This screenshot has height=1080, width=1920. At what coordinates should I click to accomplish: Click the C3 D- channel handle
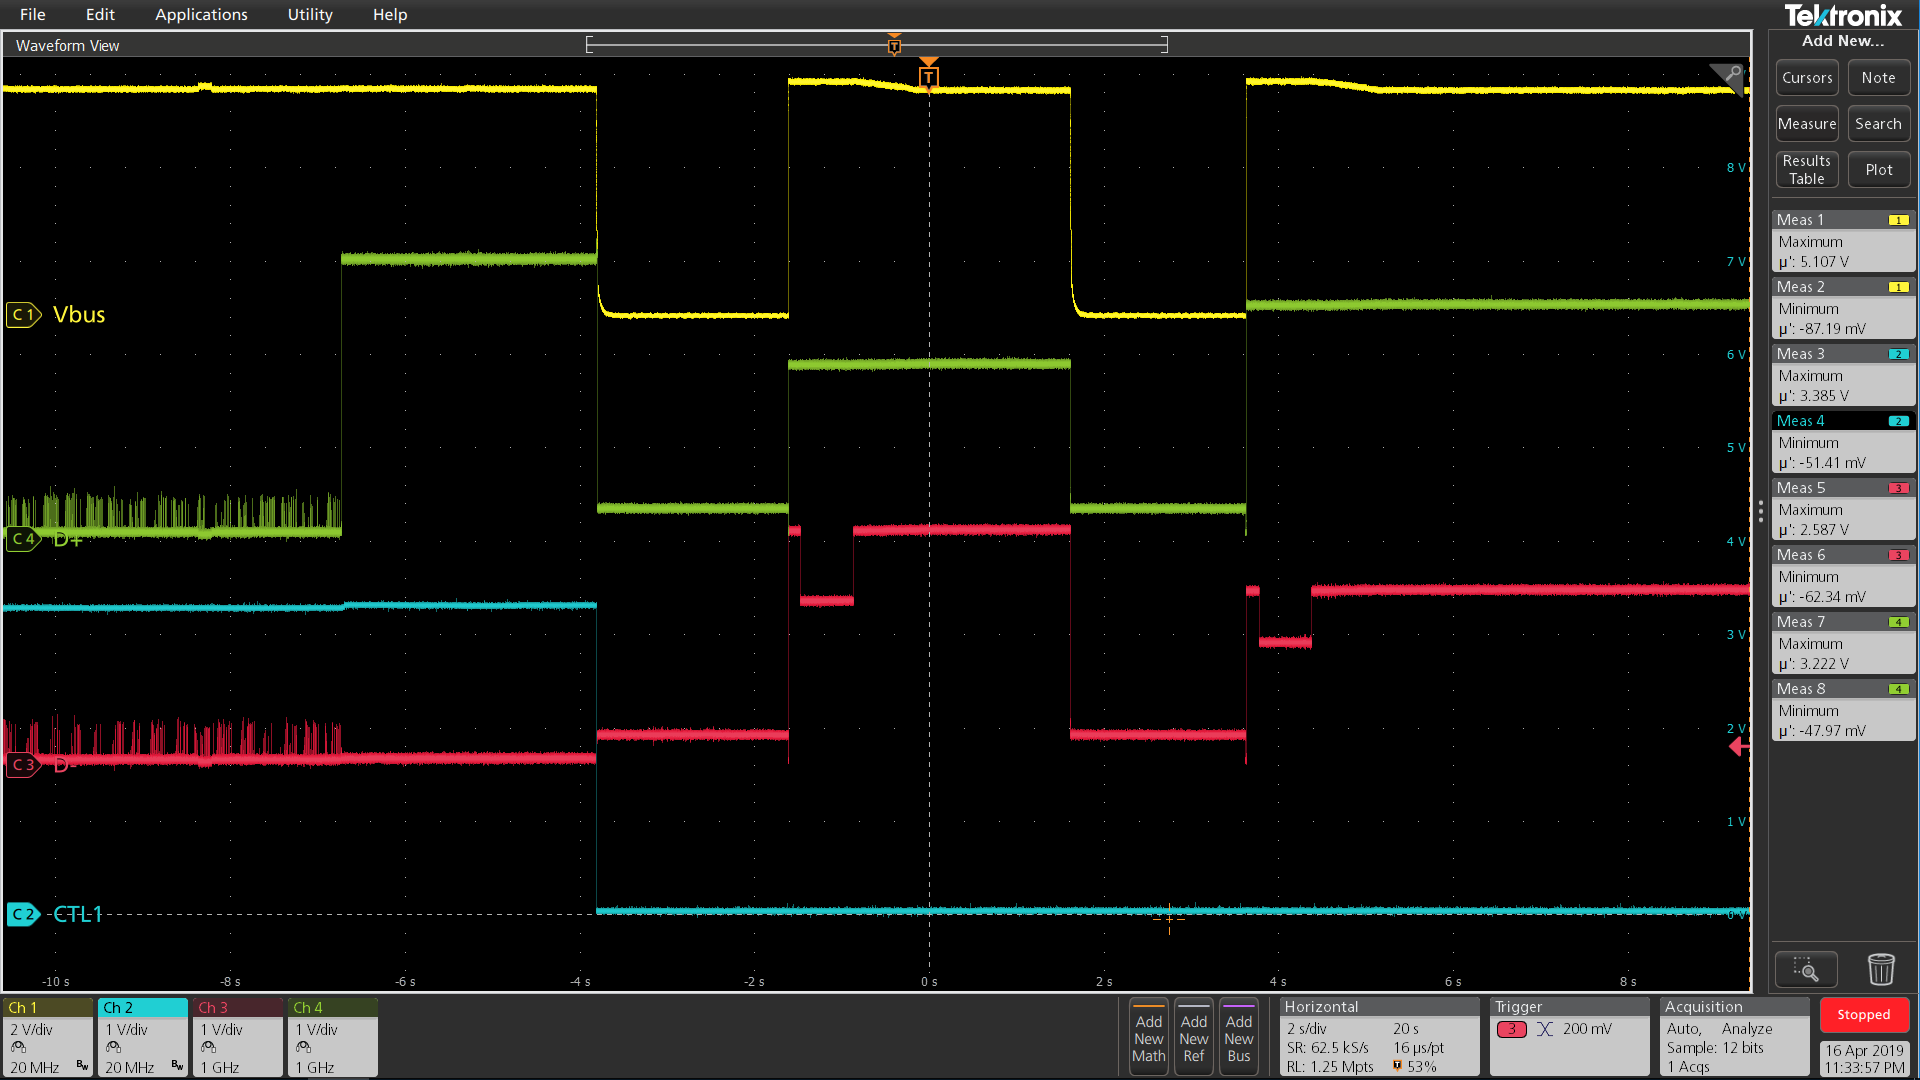pyautogui.click(x=23, y=765)
